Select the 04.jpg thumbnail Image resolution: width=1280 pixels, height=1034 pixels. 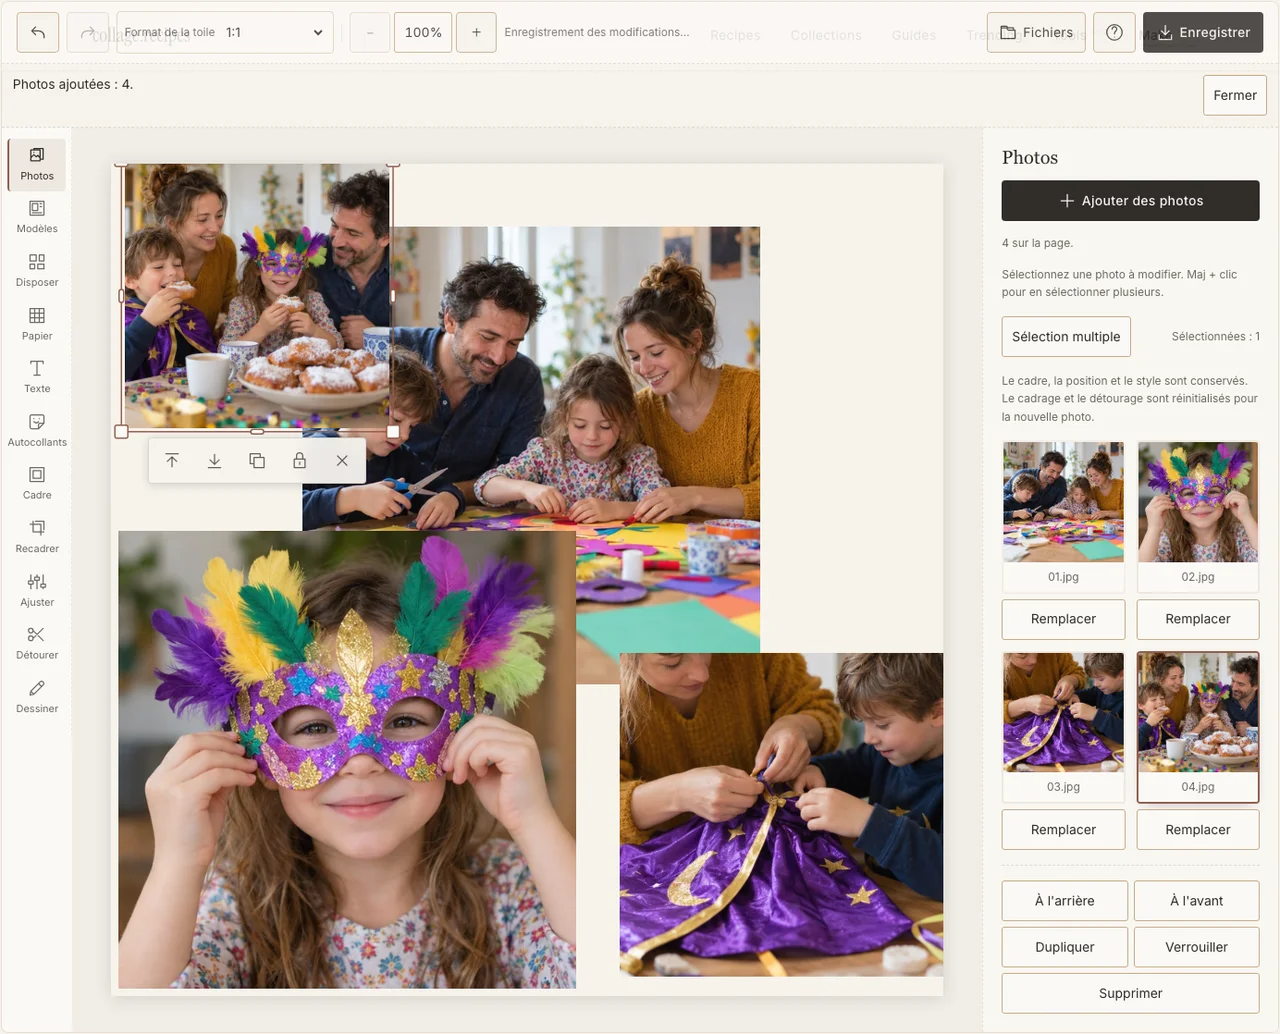tap(1198, 726)
